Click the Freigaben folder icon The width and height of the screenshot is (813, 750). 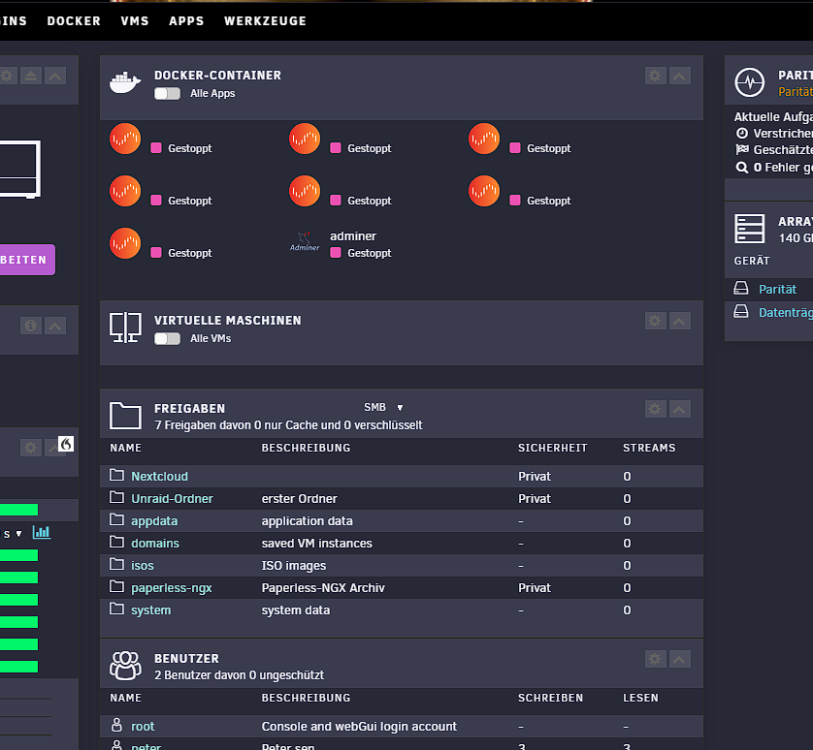125,415
